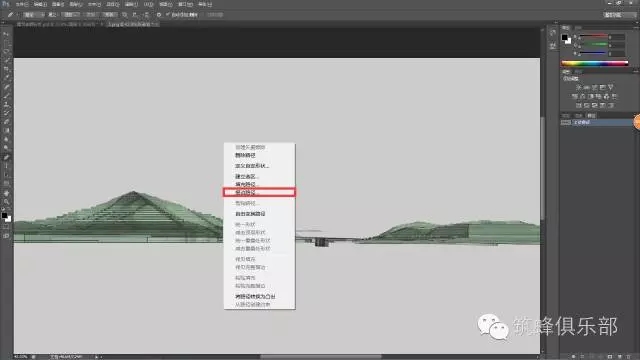Select the Shape tool
This screenshot has height=360, width=640.
tap(6, 184)
